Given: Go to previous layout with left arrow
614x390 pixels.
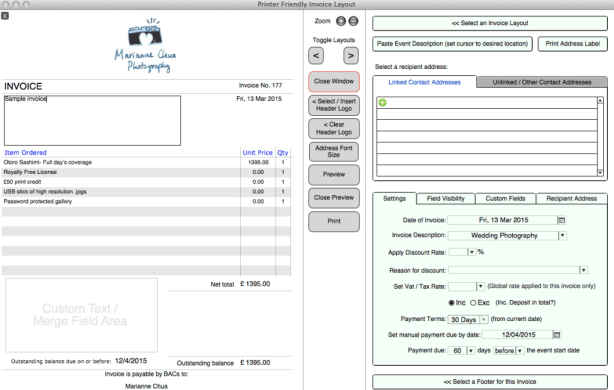Looking at the screenshot, I should (x=316, y=56).
